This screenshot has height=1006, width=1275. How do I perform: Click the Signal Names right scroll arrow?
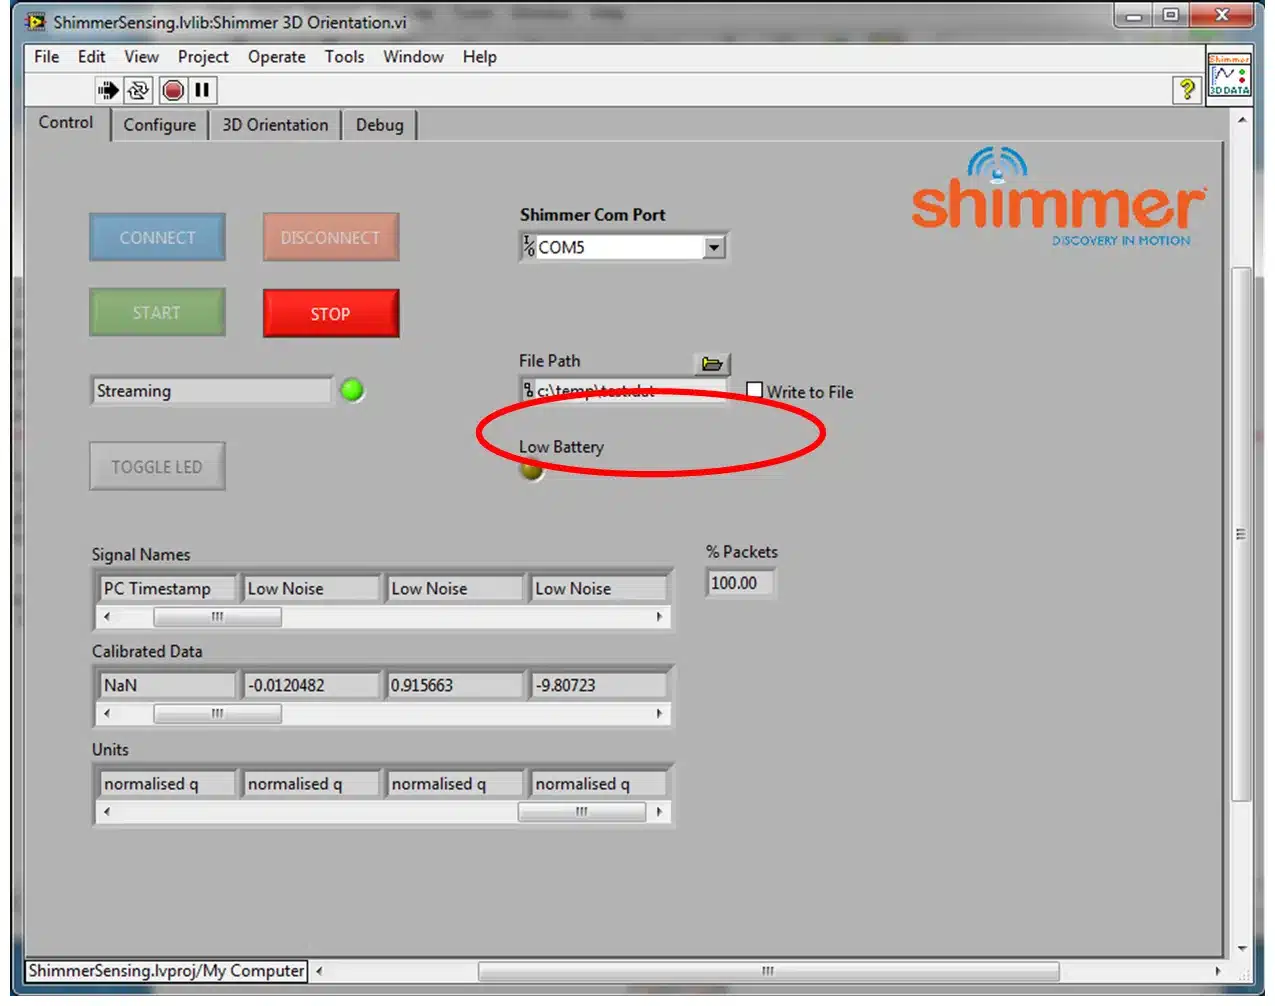(659, 617)
